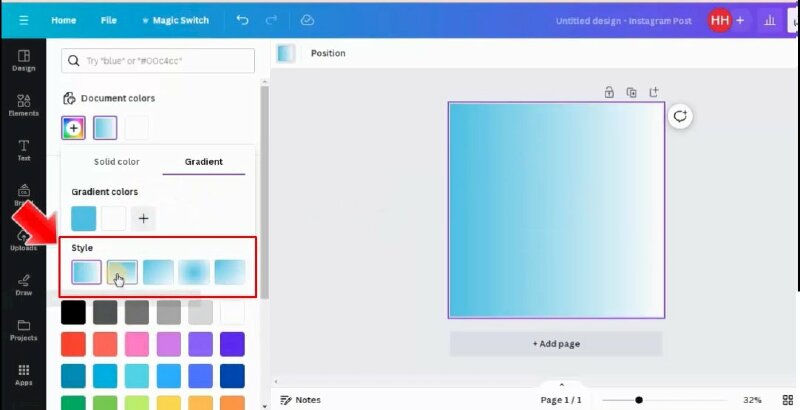Viewport: 800px width, 410px height.
Task: Pick the pink color swatch
Action: (137, 344)
